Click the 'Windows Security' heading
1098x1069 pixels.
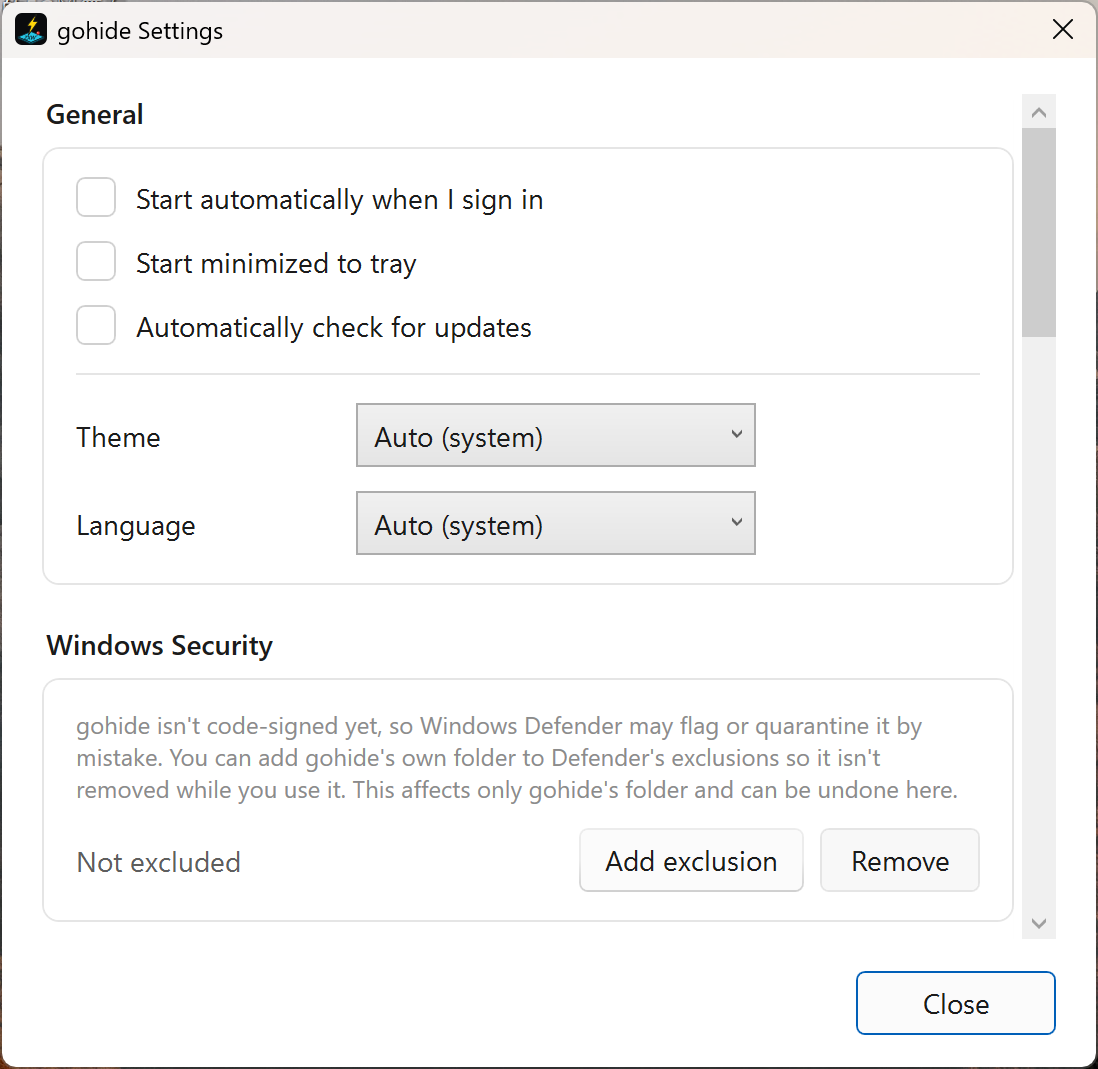160,645
